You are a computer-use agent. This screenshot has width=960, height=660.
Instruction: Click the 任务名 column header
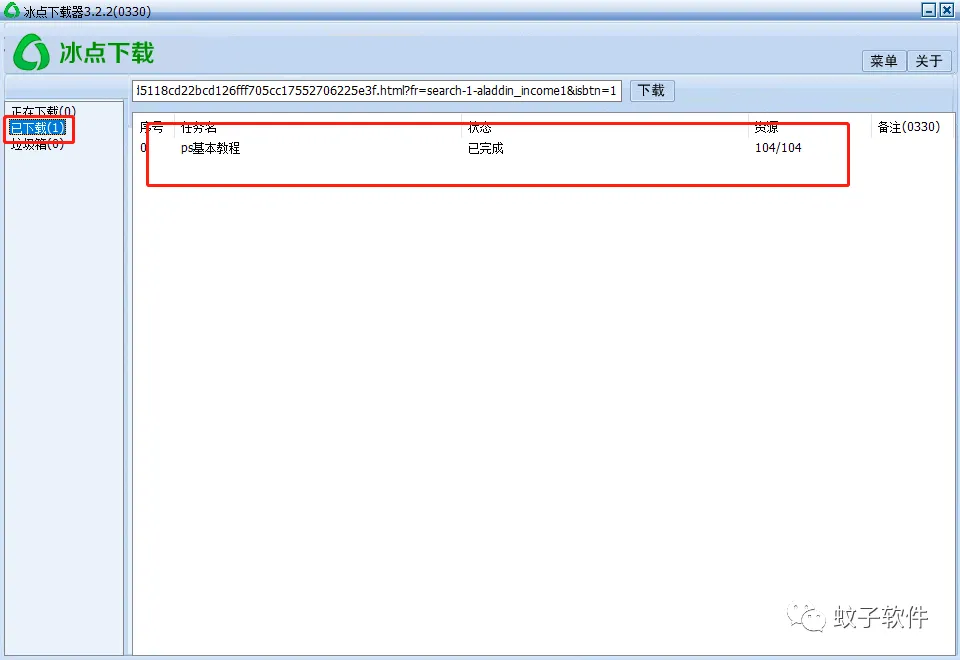pos(198,127)
